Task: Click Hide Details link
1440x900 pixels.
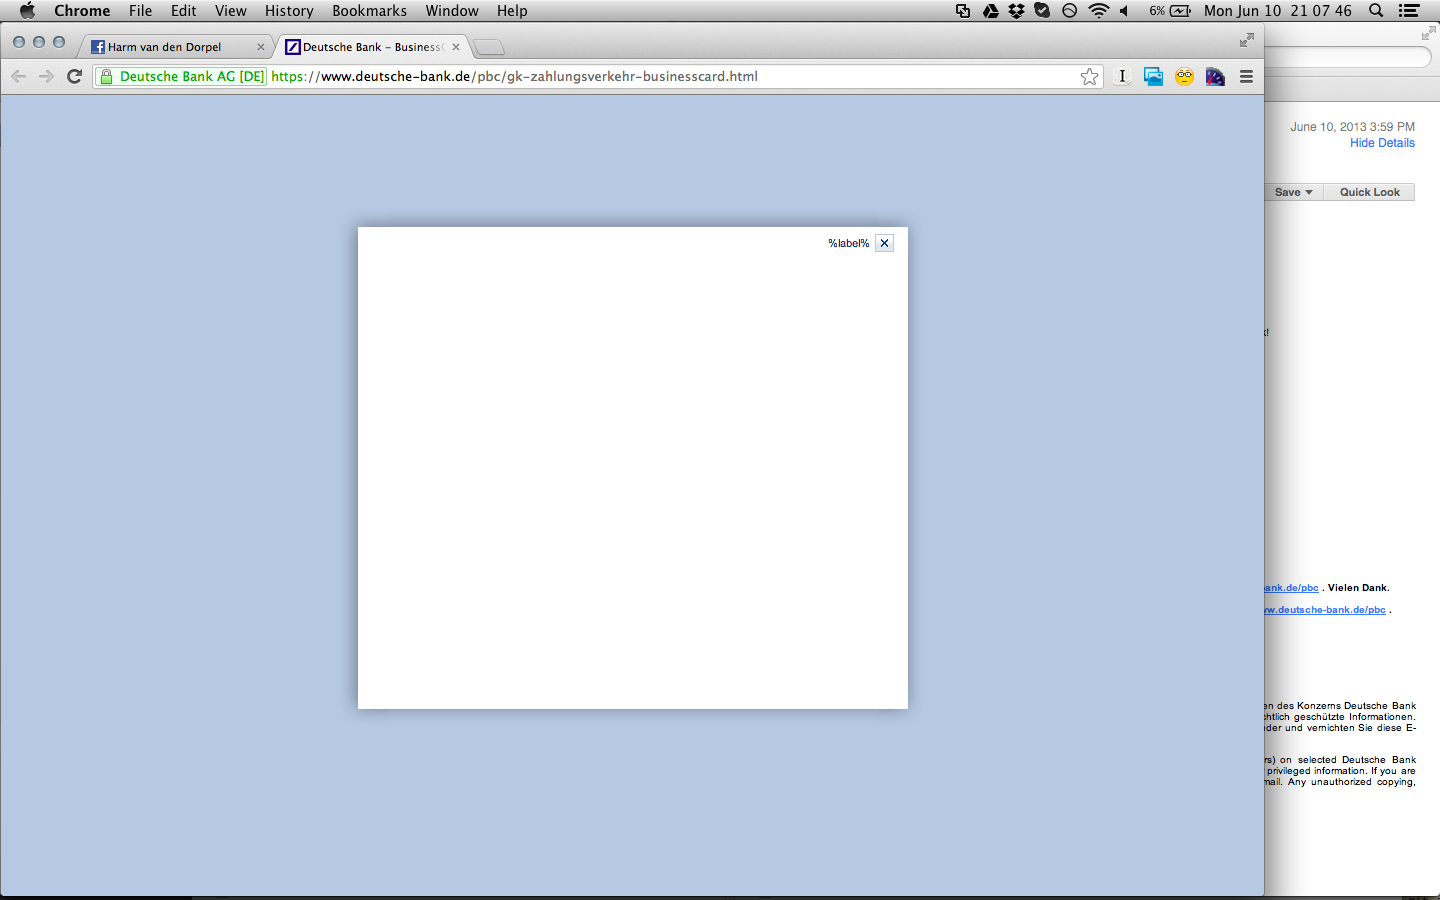Action: [1382, 143]
